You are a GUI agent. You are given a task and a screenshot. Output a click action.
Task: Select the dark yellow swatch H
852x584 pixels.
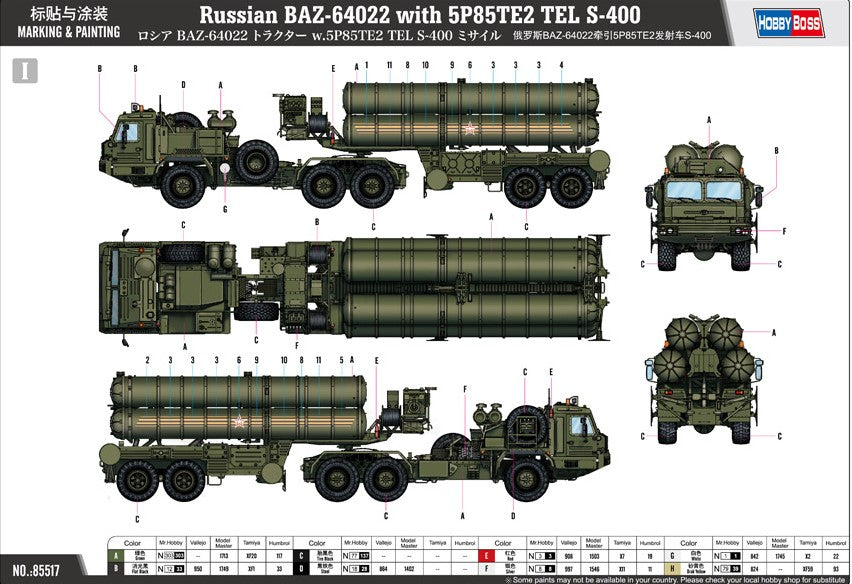pos(672,568)
